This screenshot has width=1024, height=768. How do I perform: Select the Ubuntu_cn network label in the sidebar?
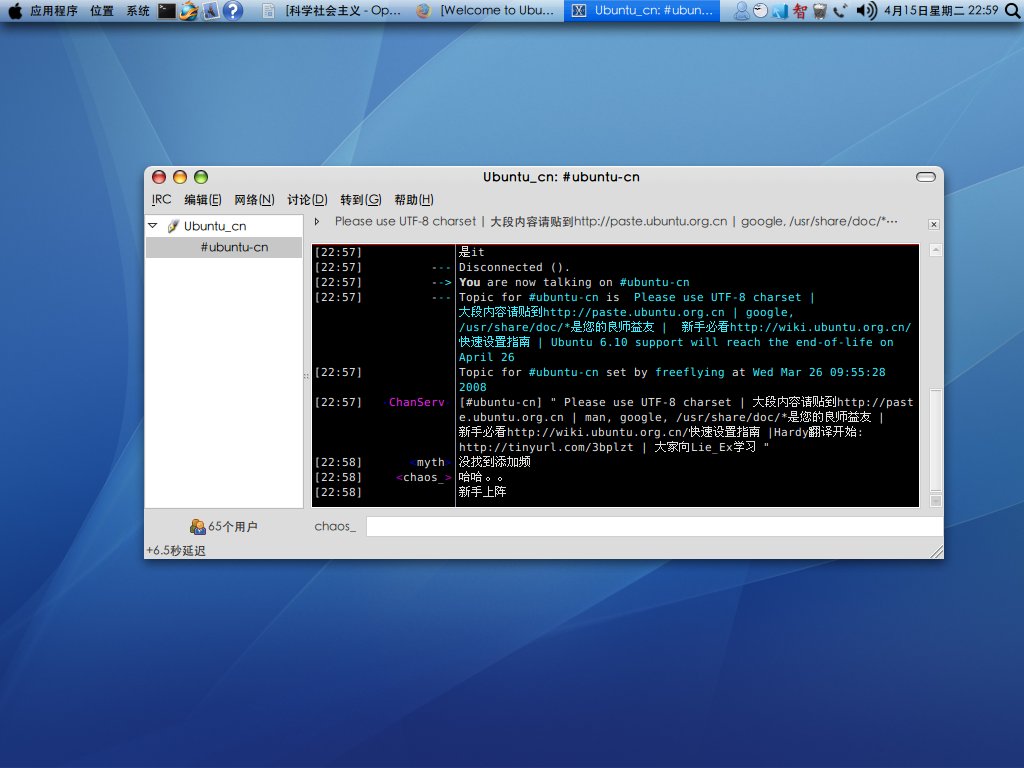(215, 226)
